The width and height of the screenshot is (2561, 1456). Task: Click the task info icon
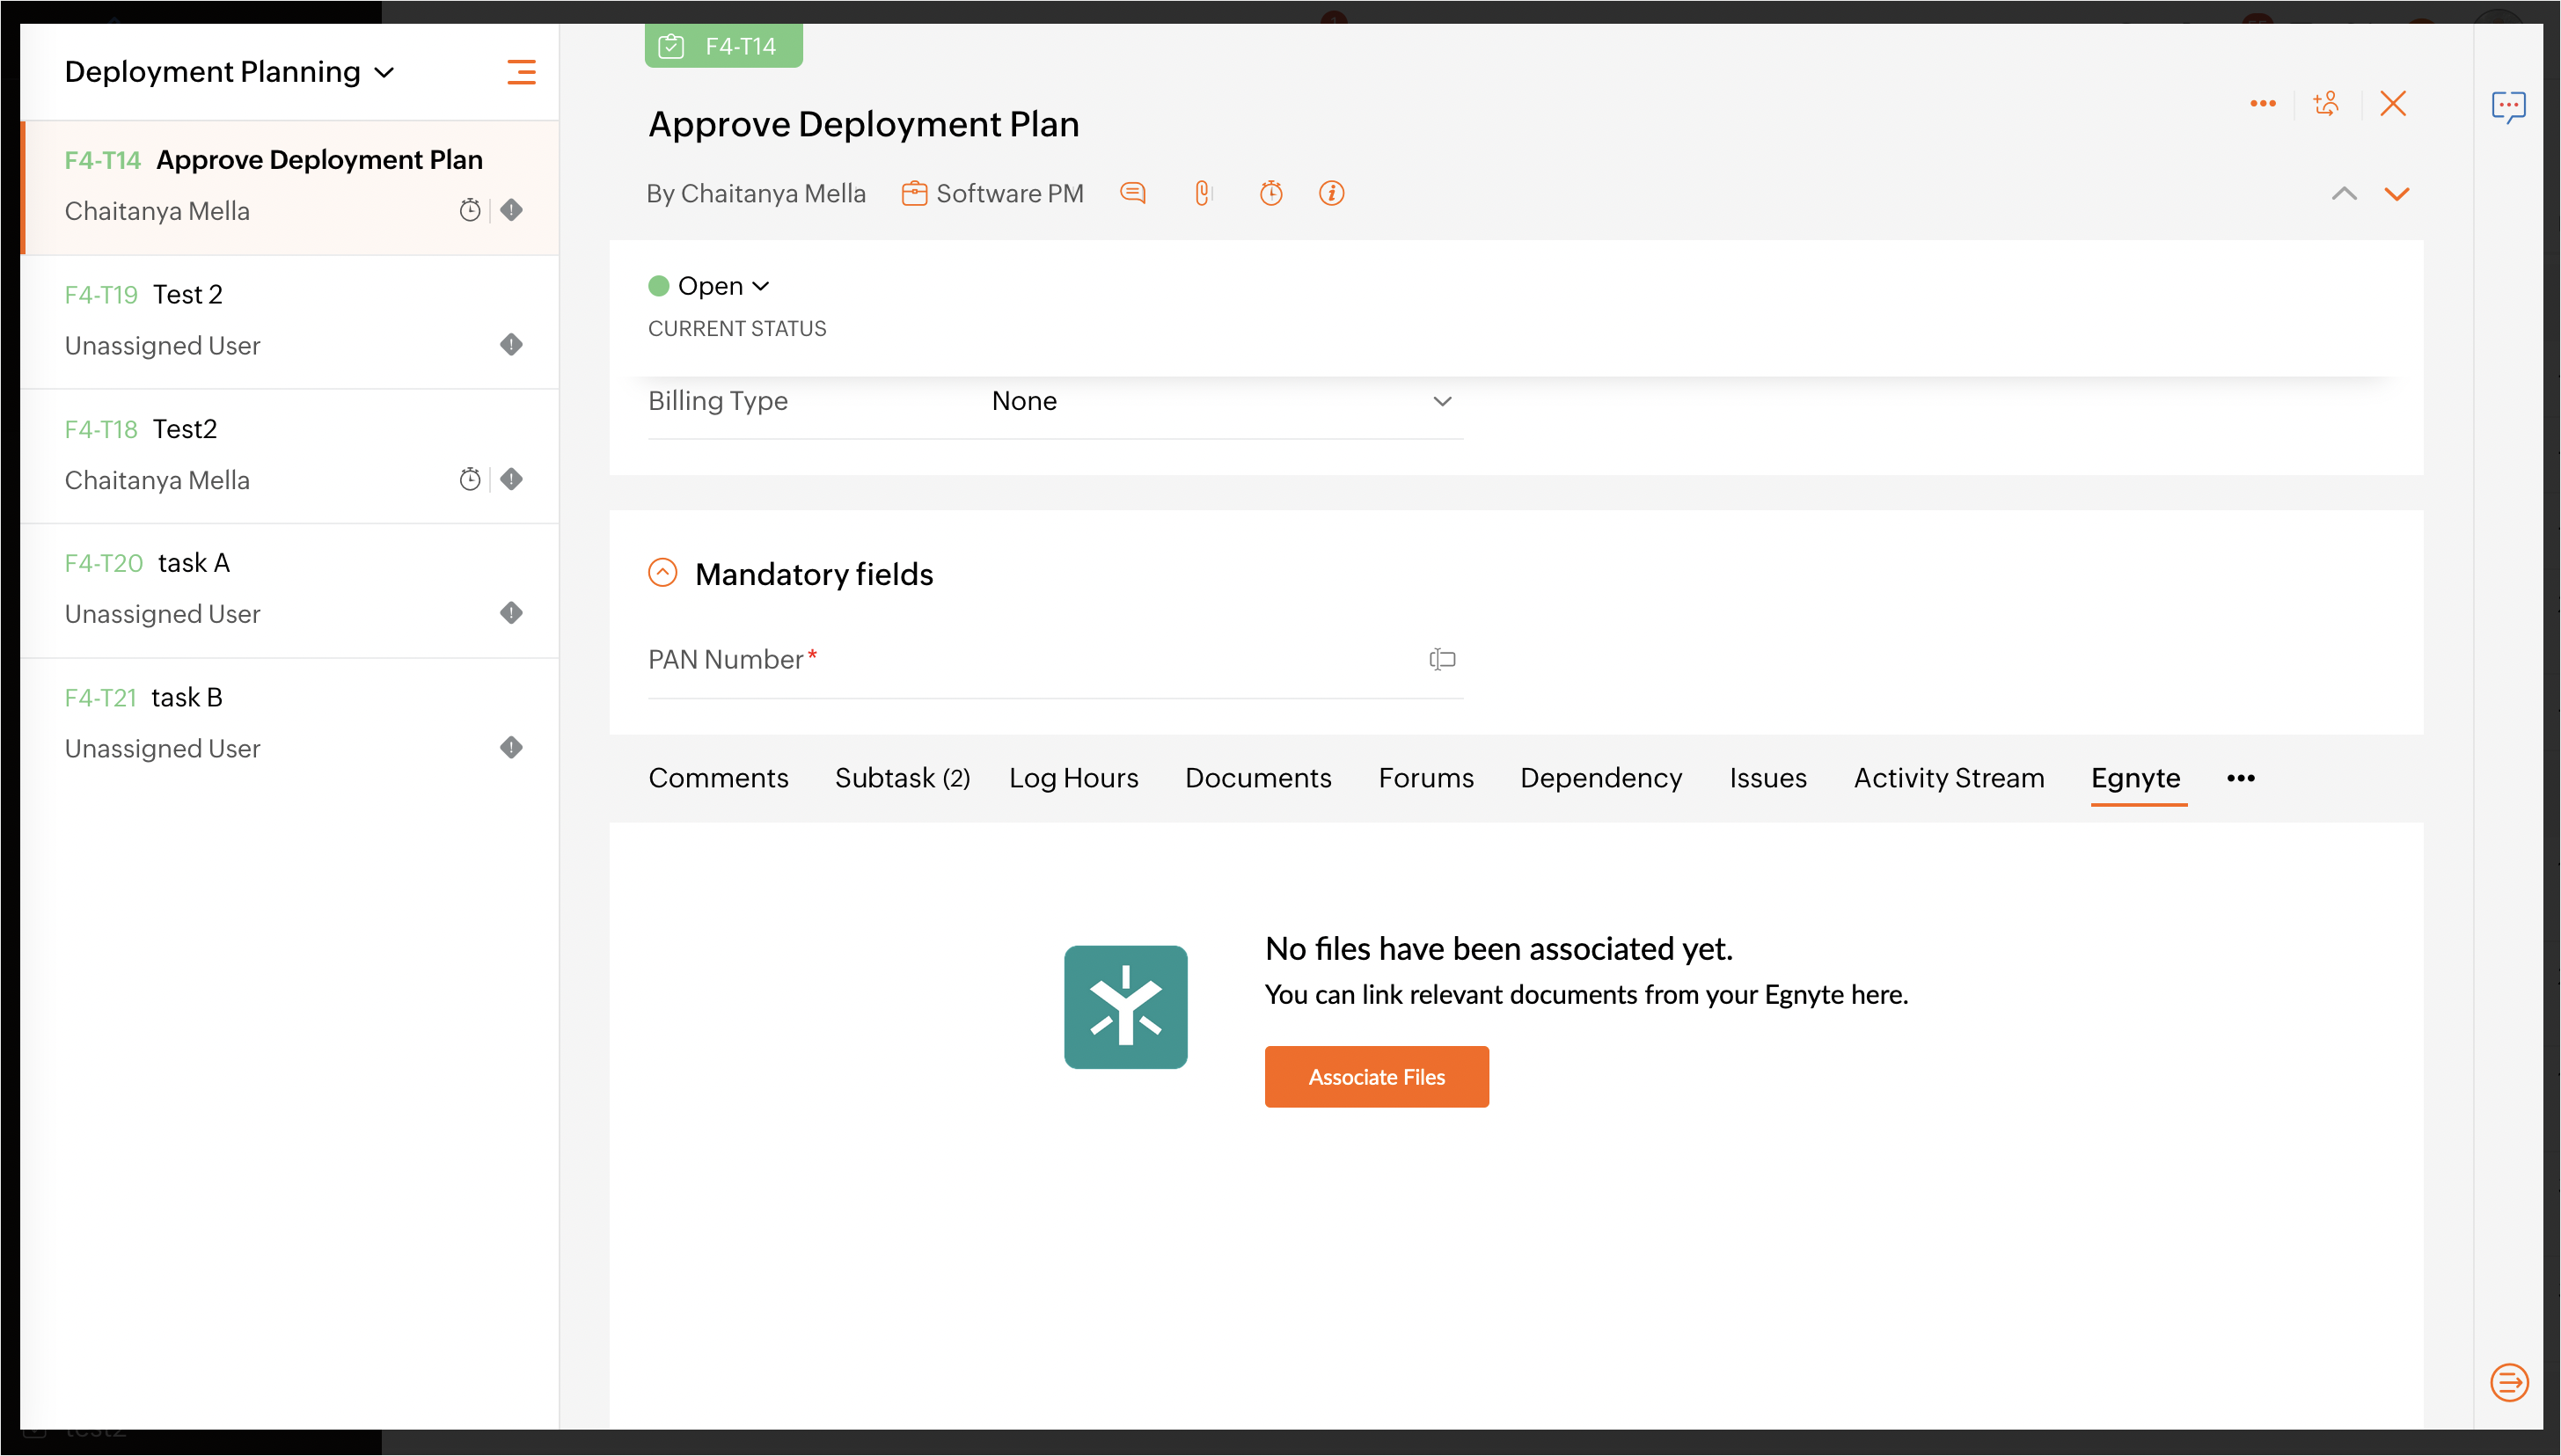click(1331, 193)
